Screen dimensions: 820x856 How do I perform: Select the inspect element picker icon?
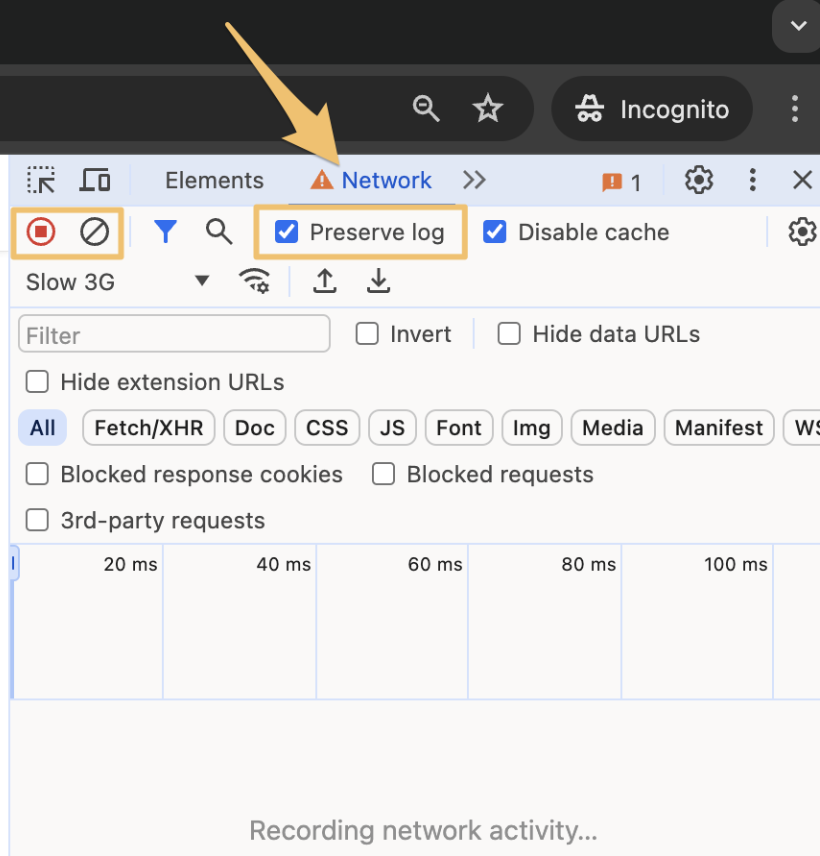tap(41, 180)
